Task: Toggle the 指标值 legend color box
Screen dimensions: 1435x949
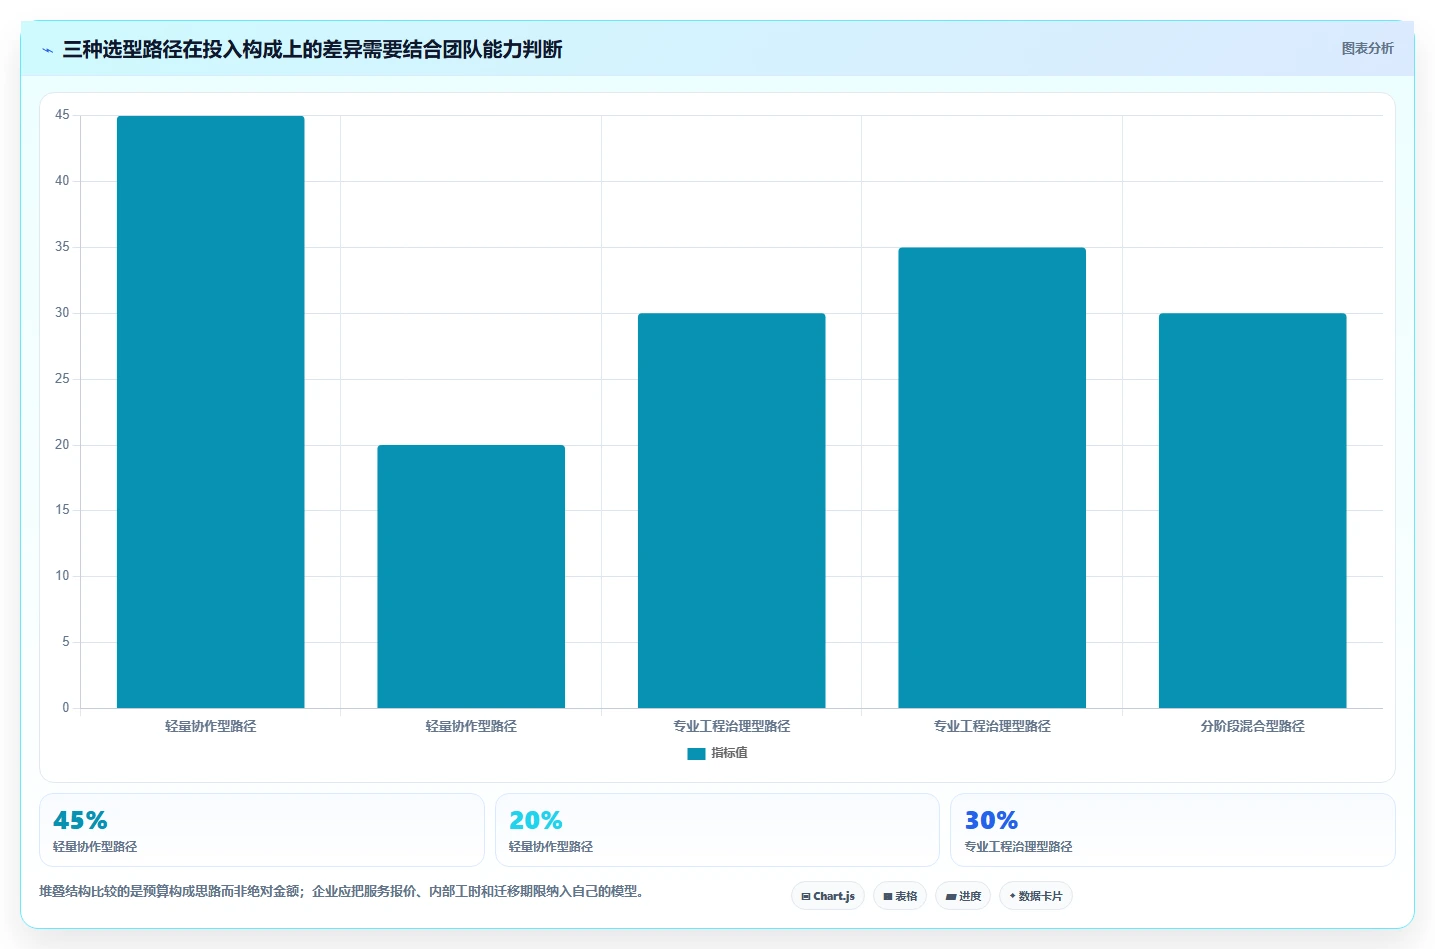Action: click(696, 753)
